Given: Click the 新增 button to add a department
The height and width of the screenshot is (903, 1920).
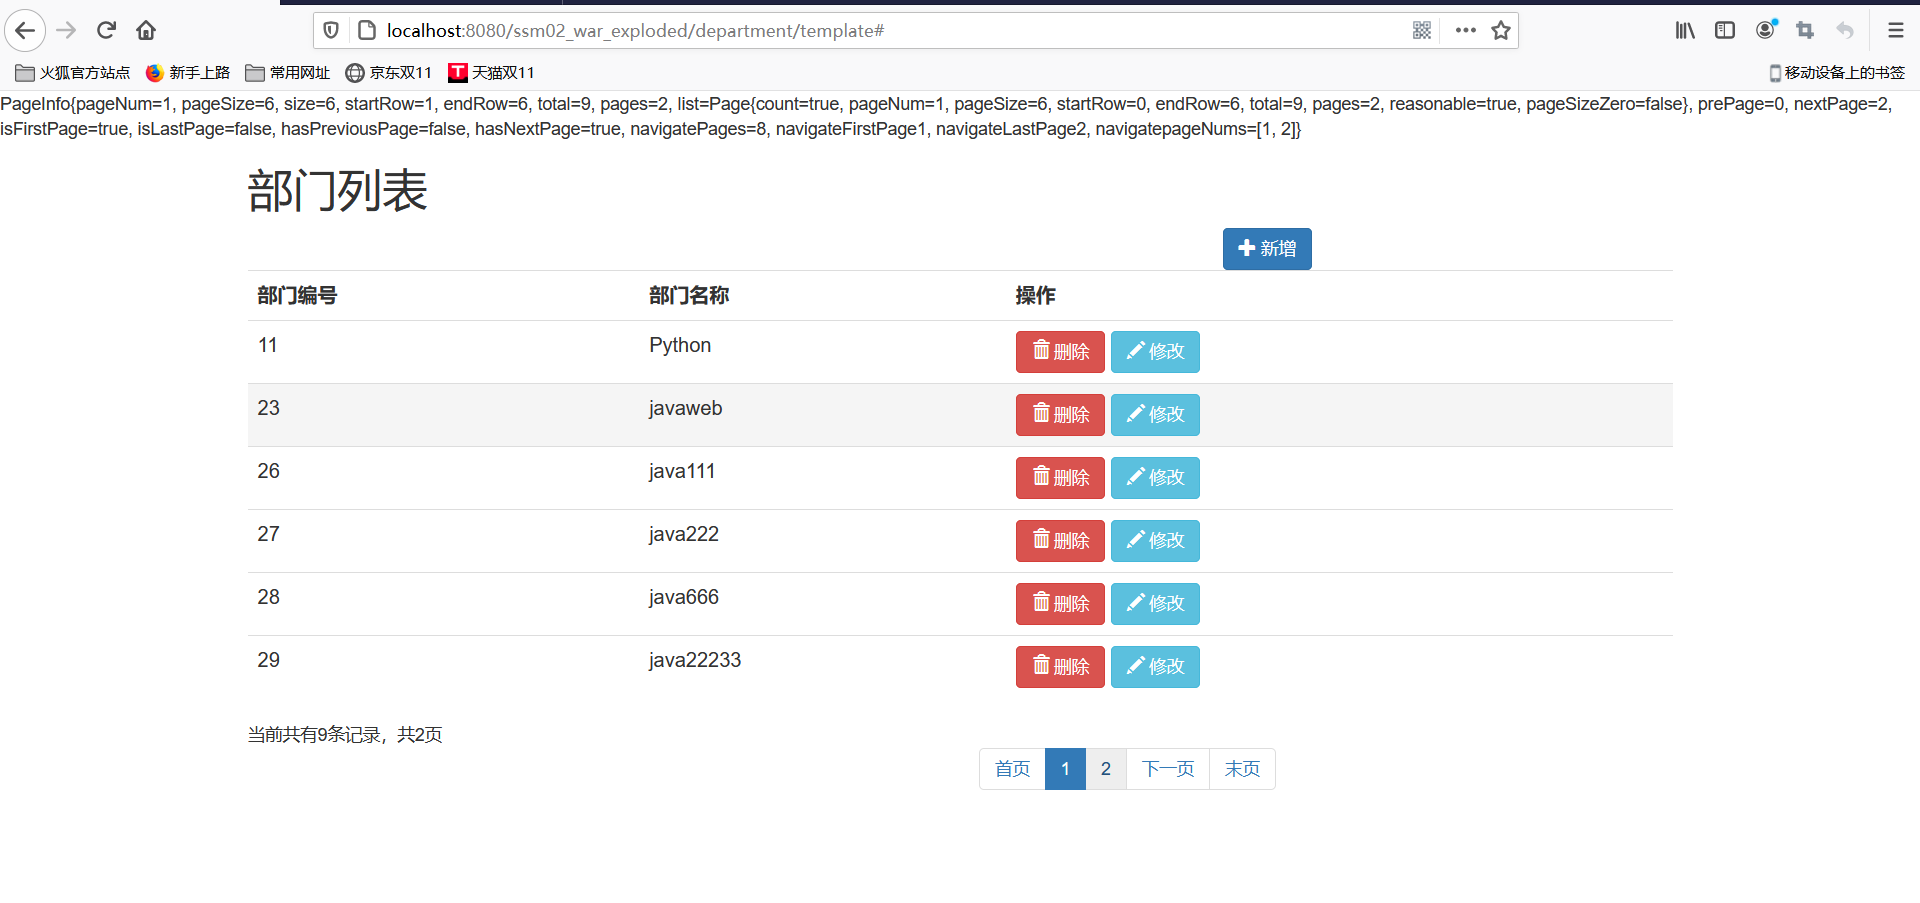Looking at the screenshot, I should (1266, 248).
